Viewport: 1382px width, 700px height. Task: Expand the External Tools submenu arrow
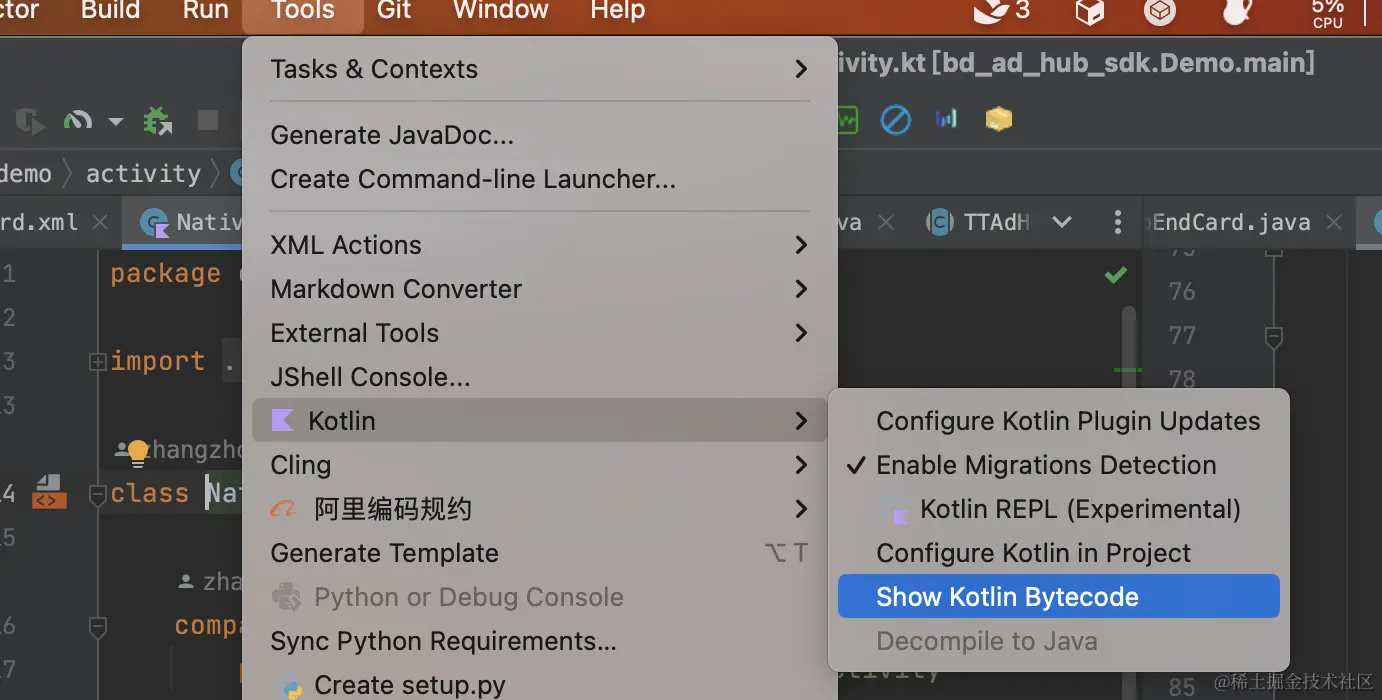click(x=801, y=333)
